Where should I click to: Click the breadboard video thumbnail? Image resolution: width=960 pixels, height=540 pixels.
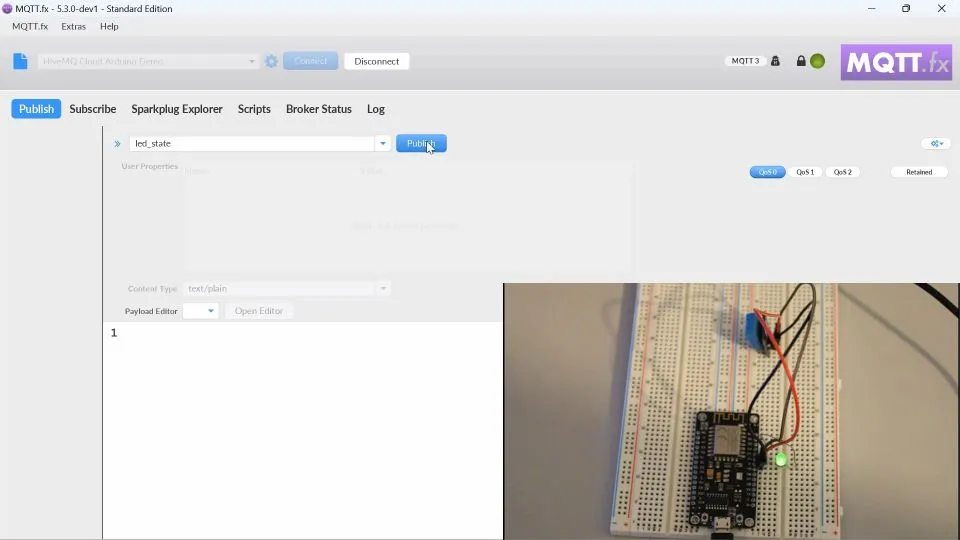[x=732, y=411]
